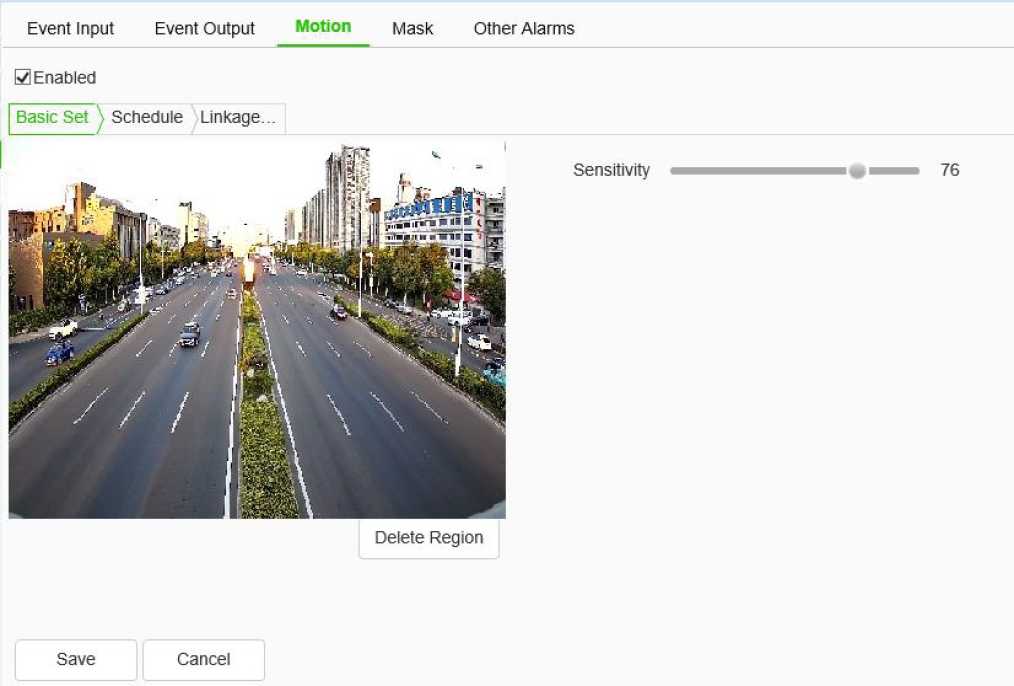Image resolution: width=1014 pixels, height=686 pixels.
Task: Click the Sensitivity label
Action: point(611,171)
